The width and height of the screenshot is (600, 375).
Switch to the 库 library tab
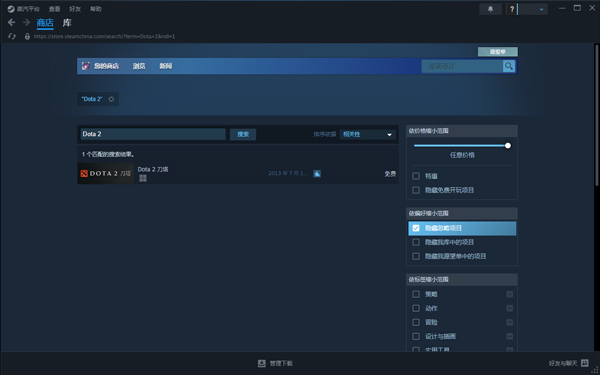pos(67,23)
